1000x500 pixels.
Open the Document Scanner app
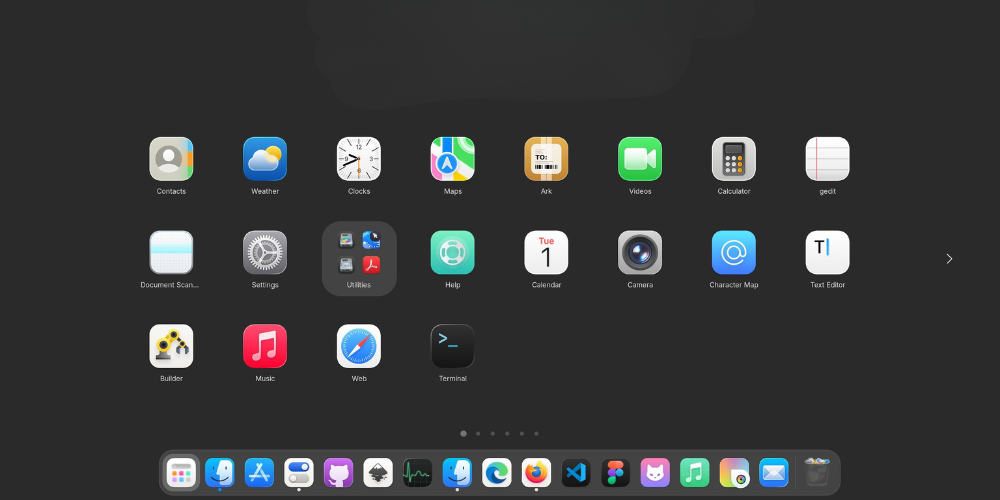(x=171, y=253)
